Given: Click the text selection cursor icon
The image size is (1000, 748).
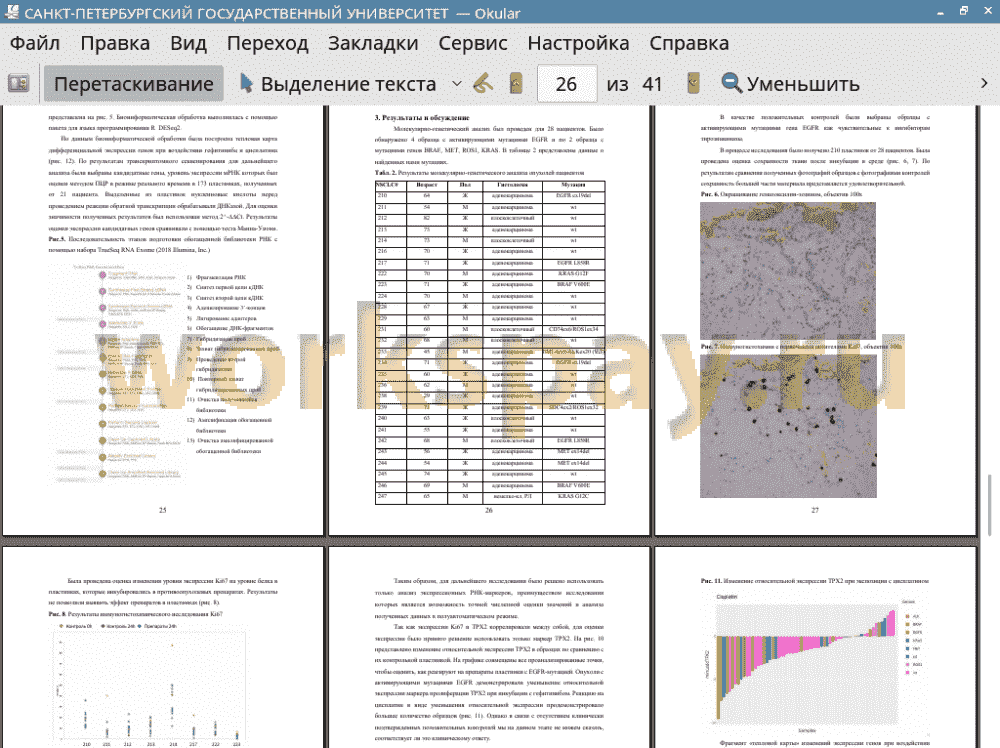Looking at the screenshot, I should pyautogui.click(x=246, y=83).
